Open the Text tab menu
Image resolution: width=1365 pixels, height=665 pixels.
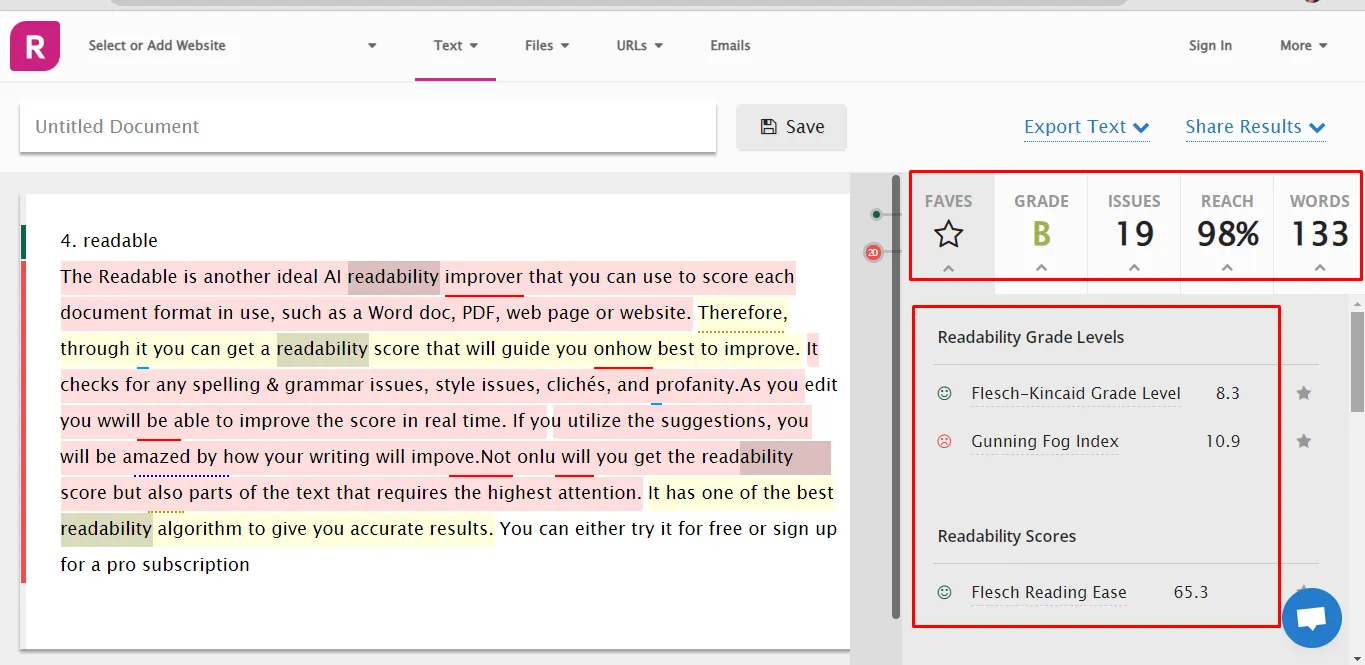pos(455,45)
